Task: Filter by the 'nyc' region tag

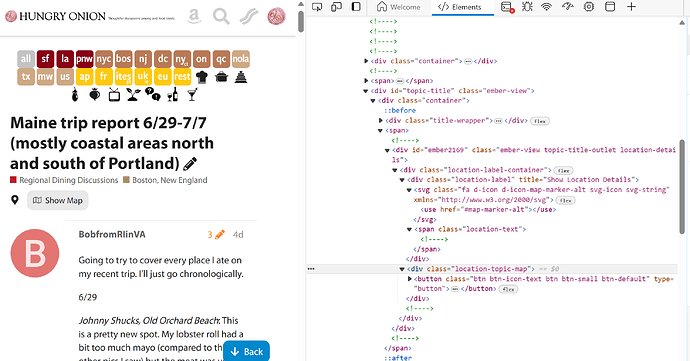Action: (x=104, y=59)
